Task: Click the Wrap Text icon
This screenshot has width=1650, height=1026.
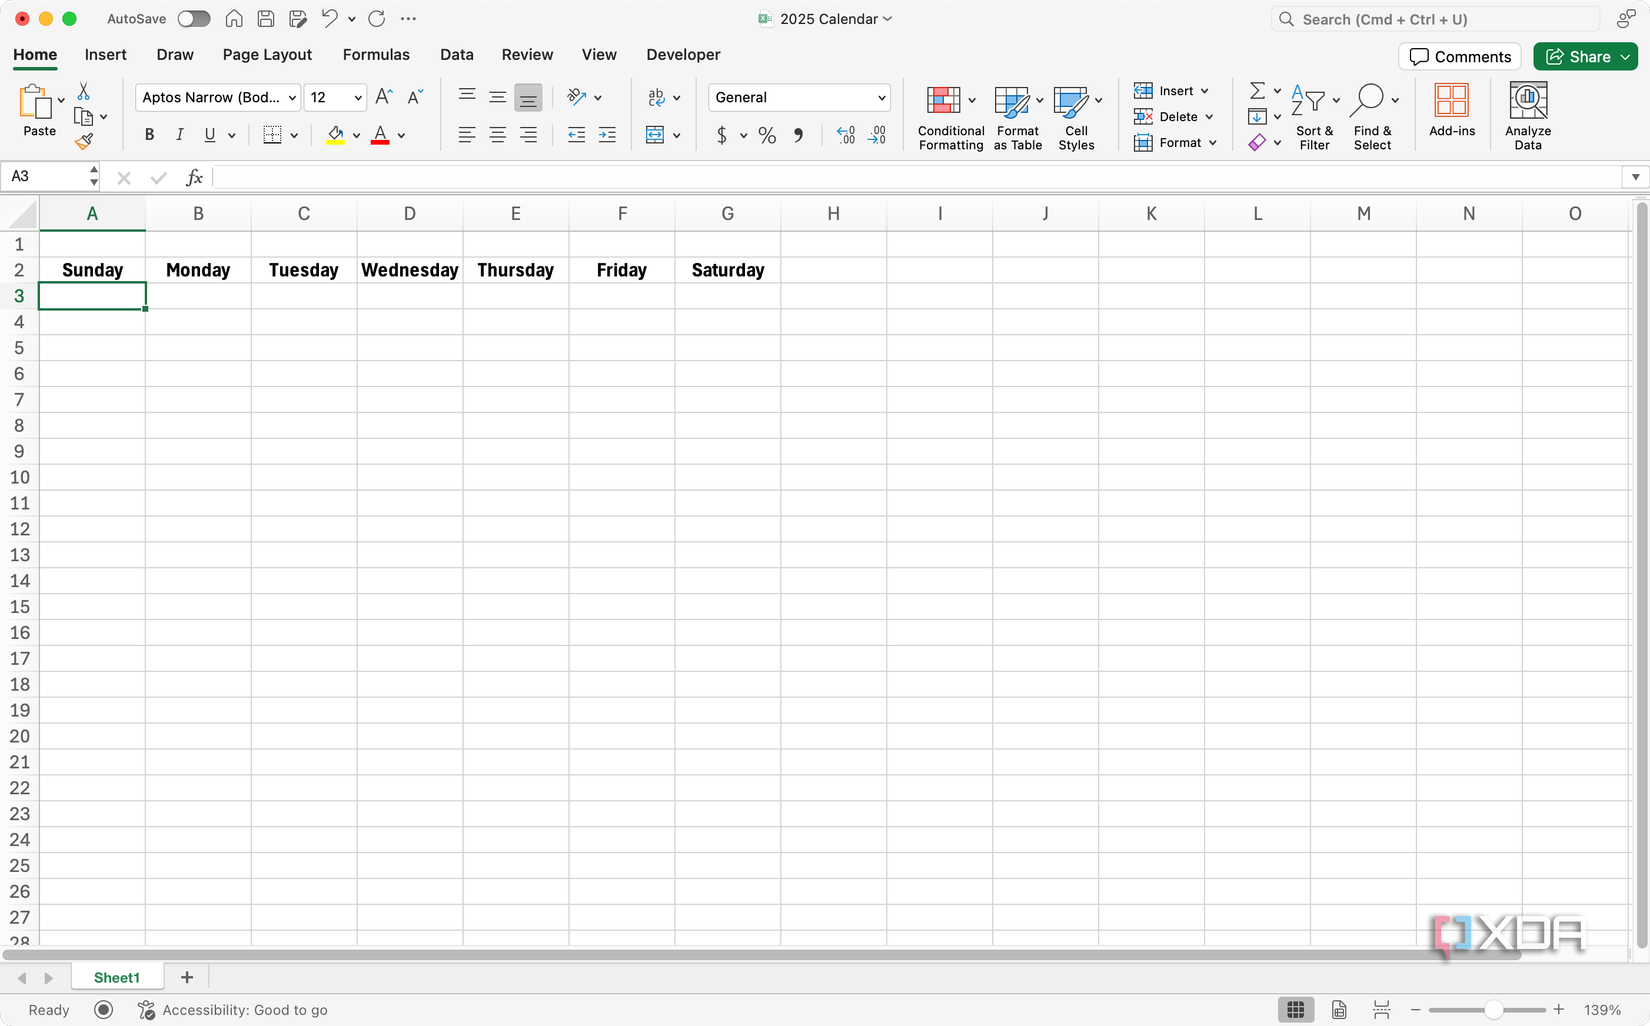Action: pyautogui.click(x=656, y=97)
